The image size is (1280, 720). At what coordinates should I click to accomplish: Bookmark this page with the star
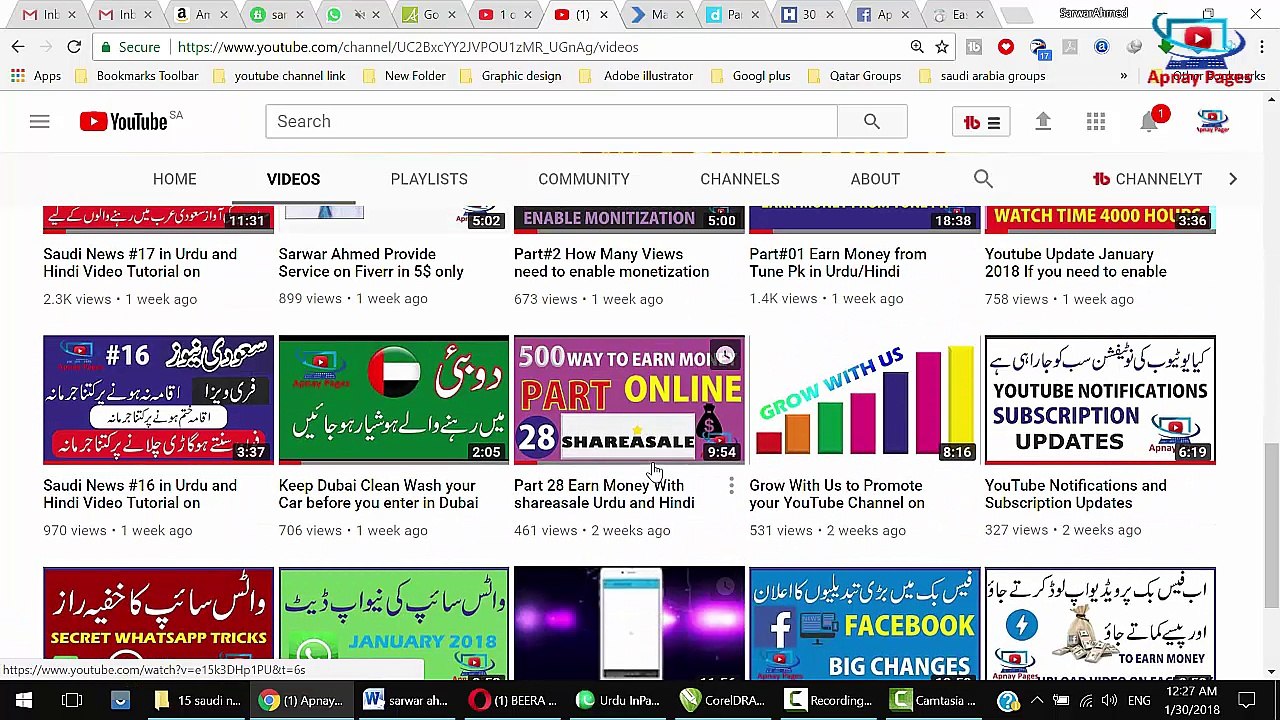[x=941, y=47]
